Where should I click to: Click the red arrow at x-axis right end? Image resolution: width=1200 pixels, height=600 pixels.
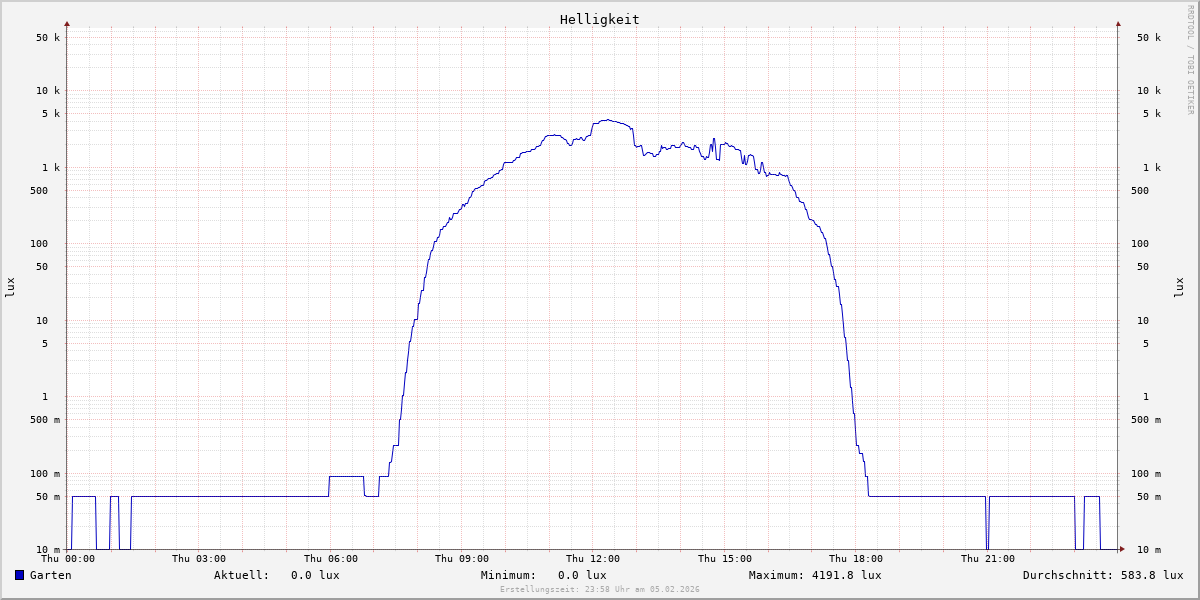1121,549
